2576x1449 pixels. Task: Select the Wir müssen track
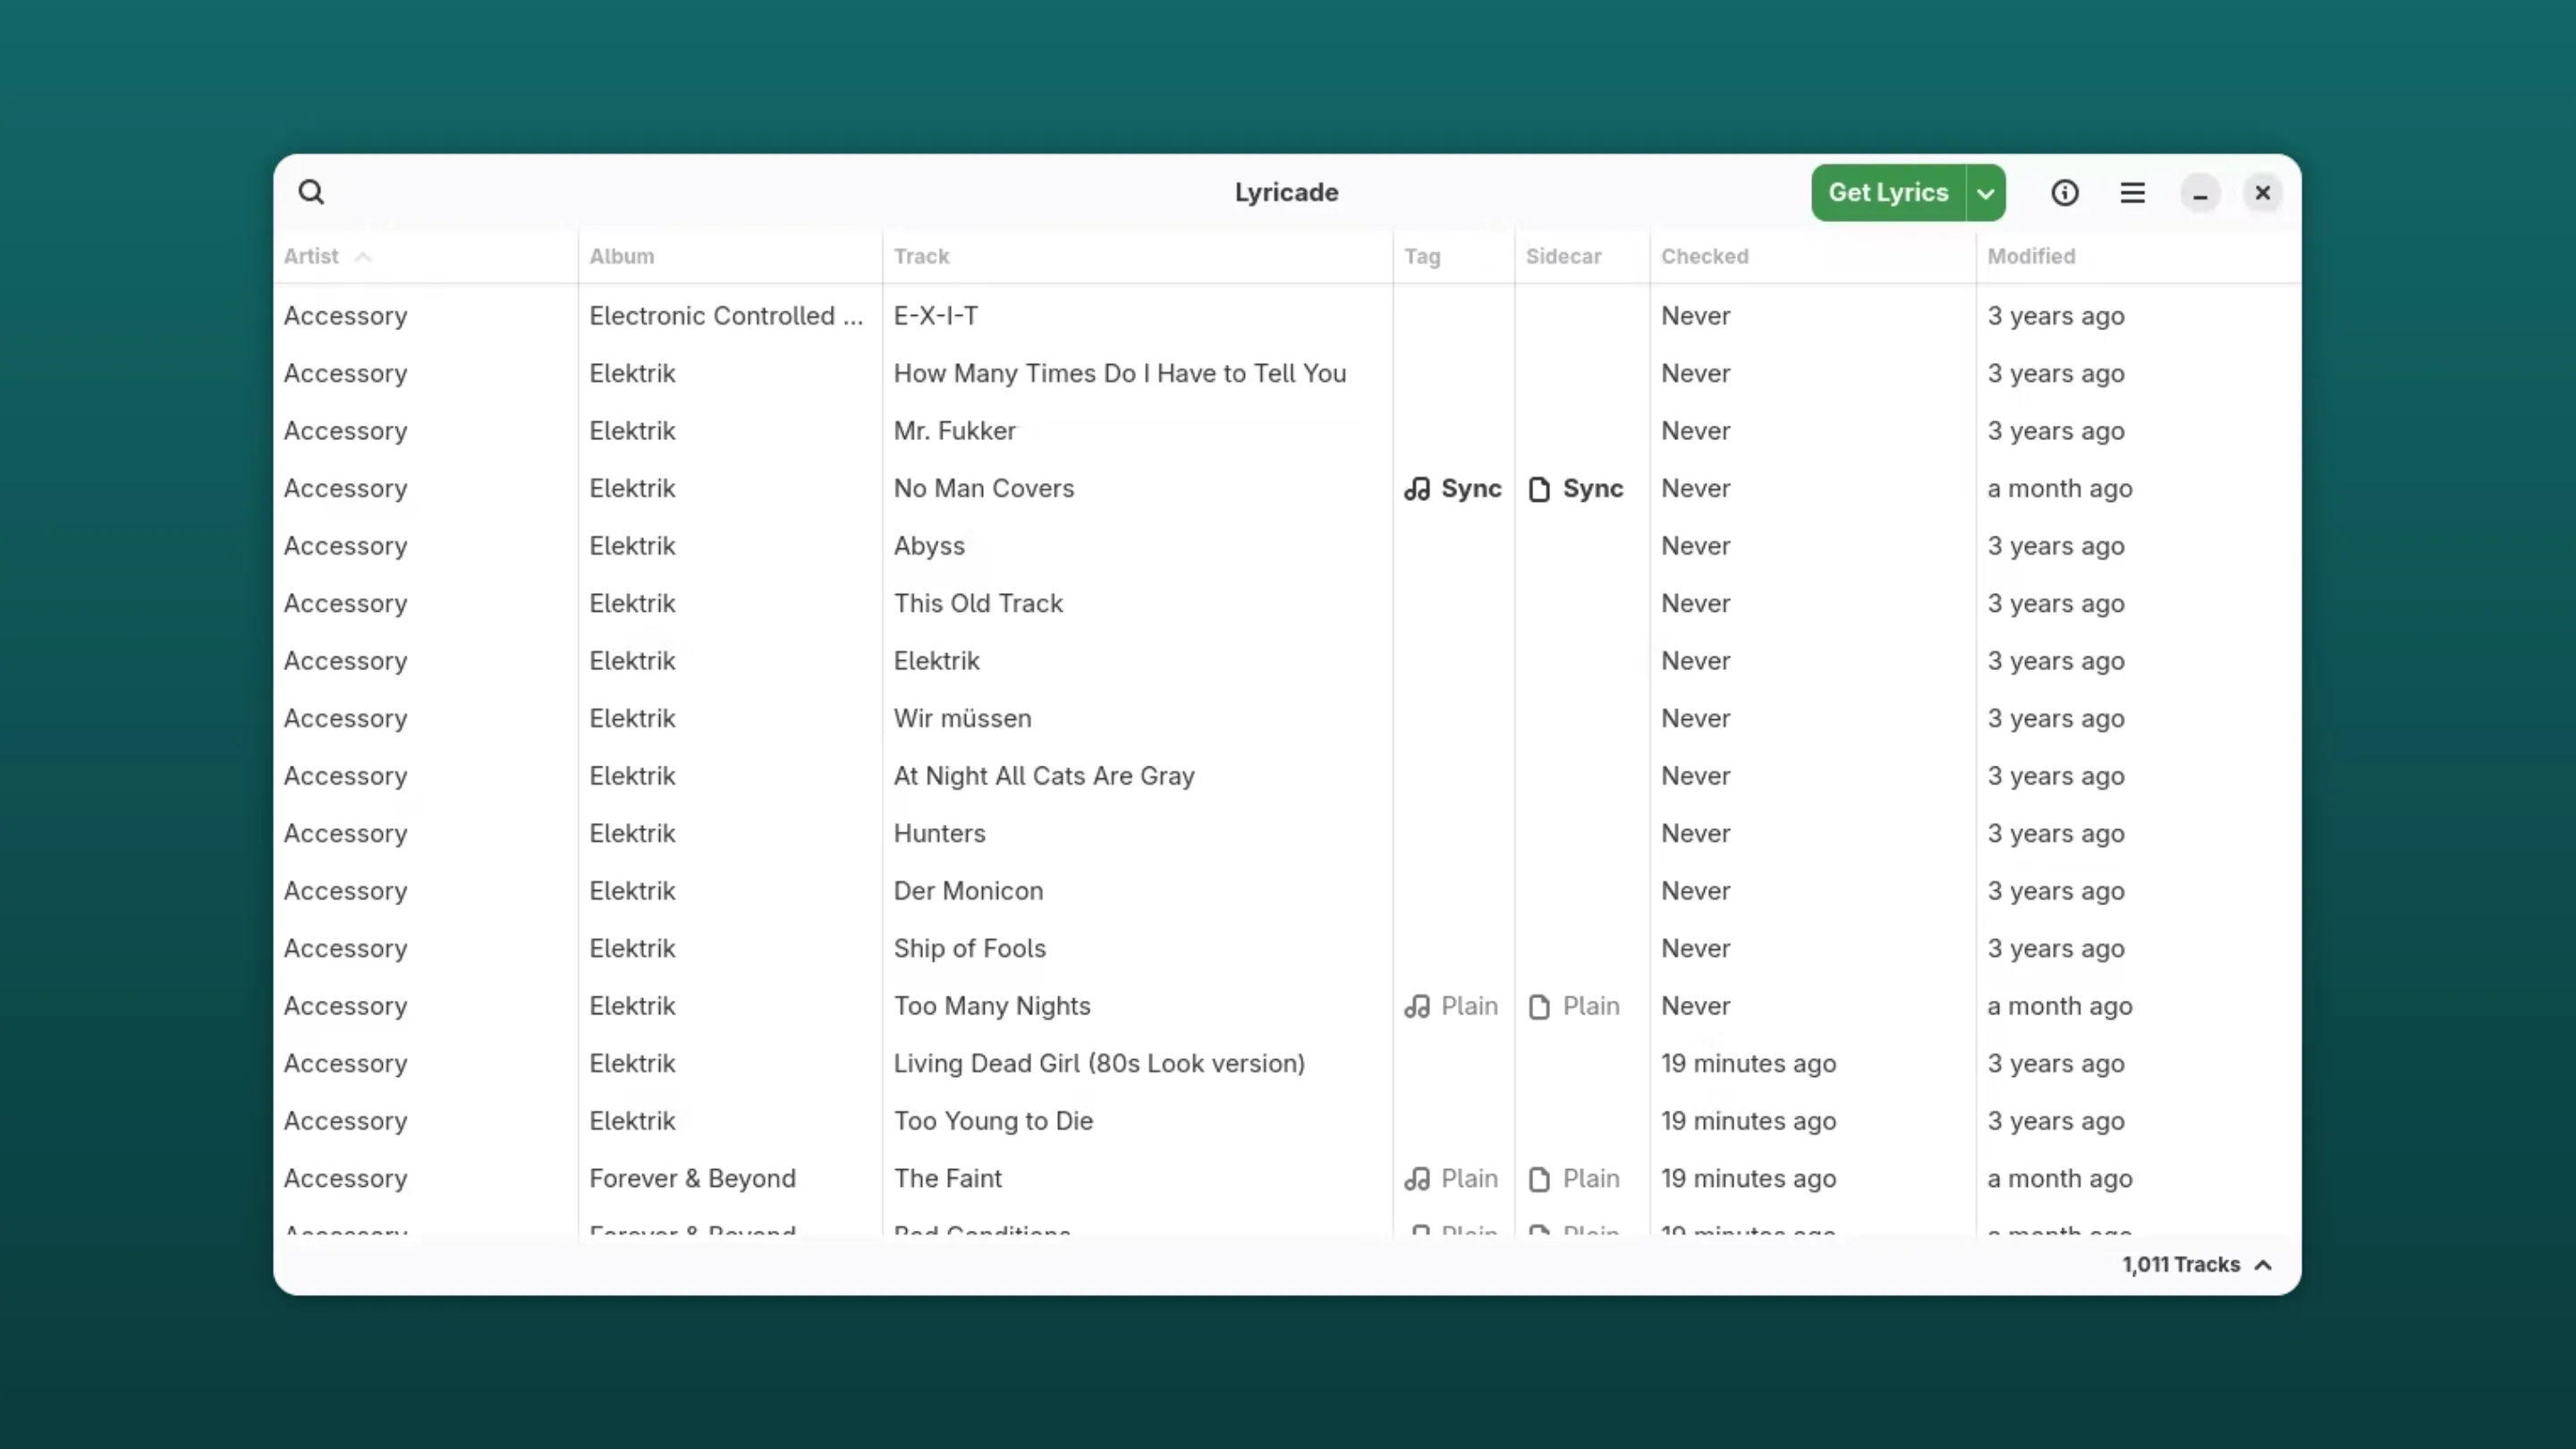pyautogui.click(x=962, y=718)
